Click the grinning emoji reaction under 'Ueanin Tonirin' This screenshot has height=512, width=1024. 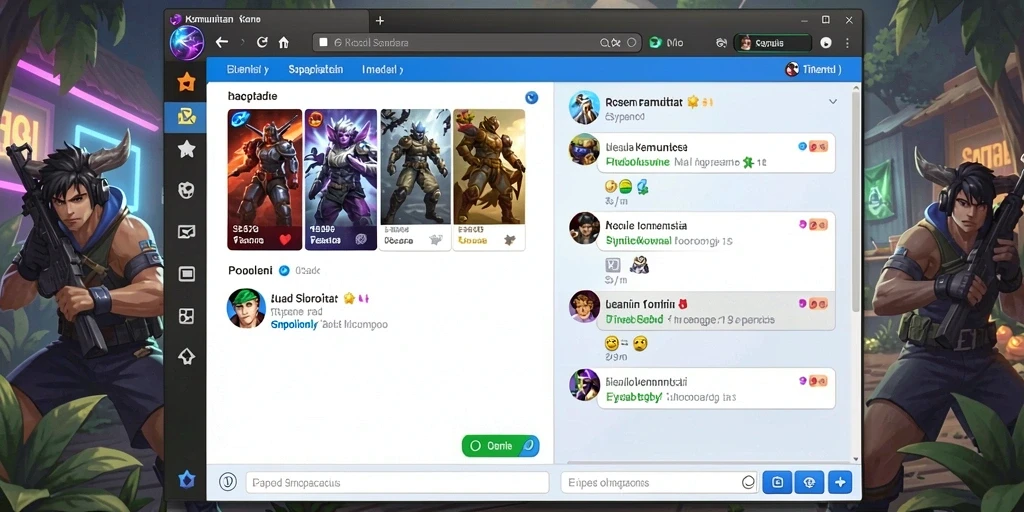(612, 342)
